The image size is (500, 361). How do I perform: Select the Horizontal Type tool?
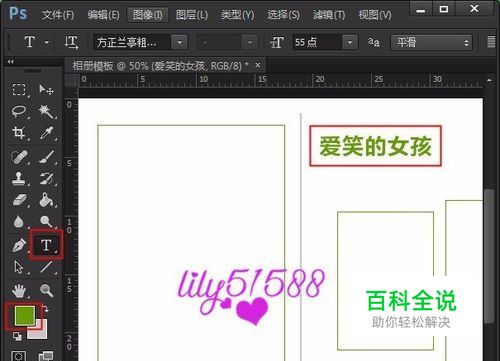pos(46,245)
